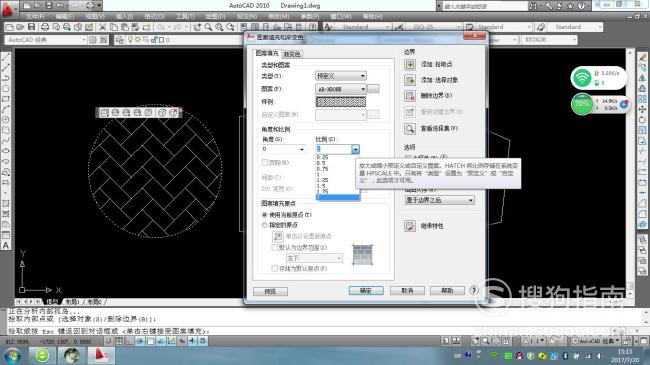The width and height of the screenshot is (650, 365).
Task: Click the Plot printer icon in standard toolbar
Action: click(45, 27)
